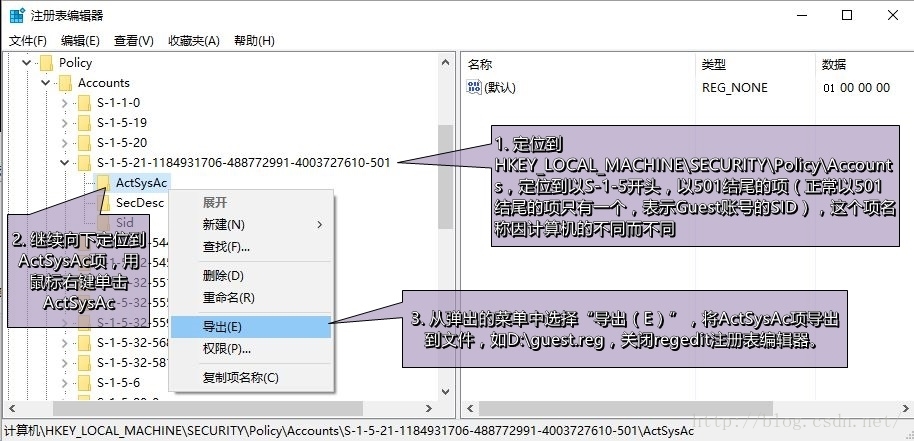
Task: Expand the S-1-1-0 key
Action: pos(65,103)
